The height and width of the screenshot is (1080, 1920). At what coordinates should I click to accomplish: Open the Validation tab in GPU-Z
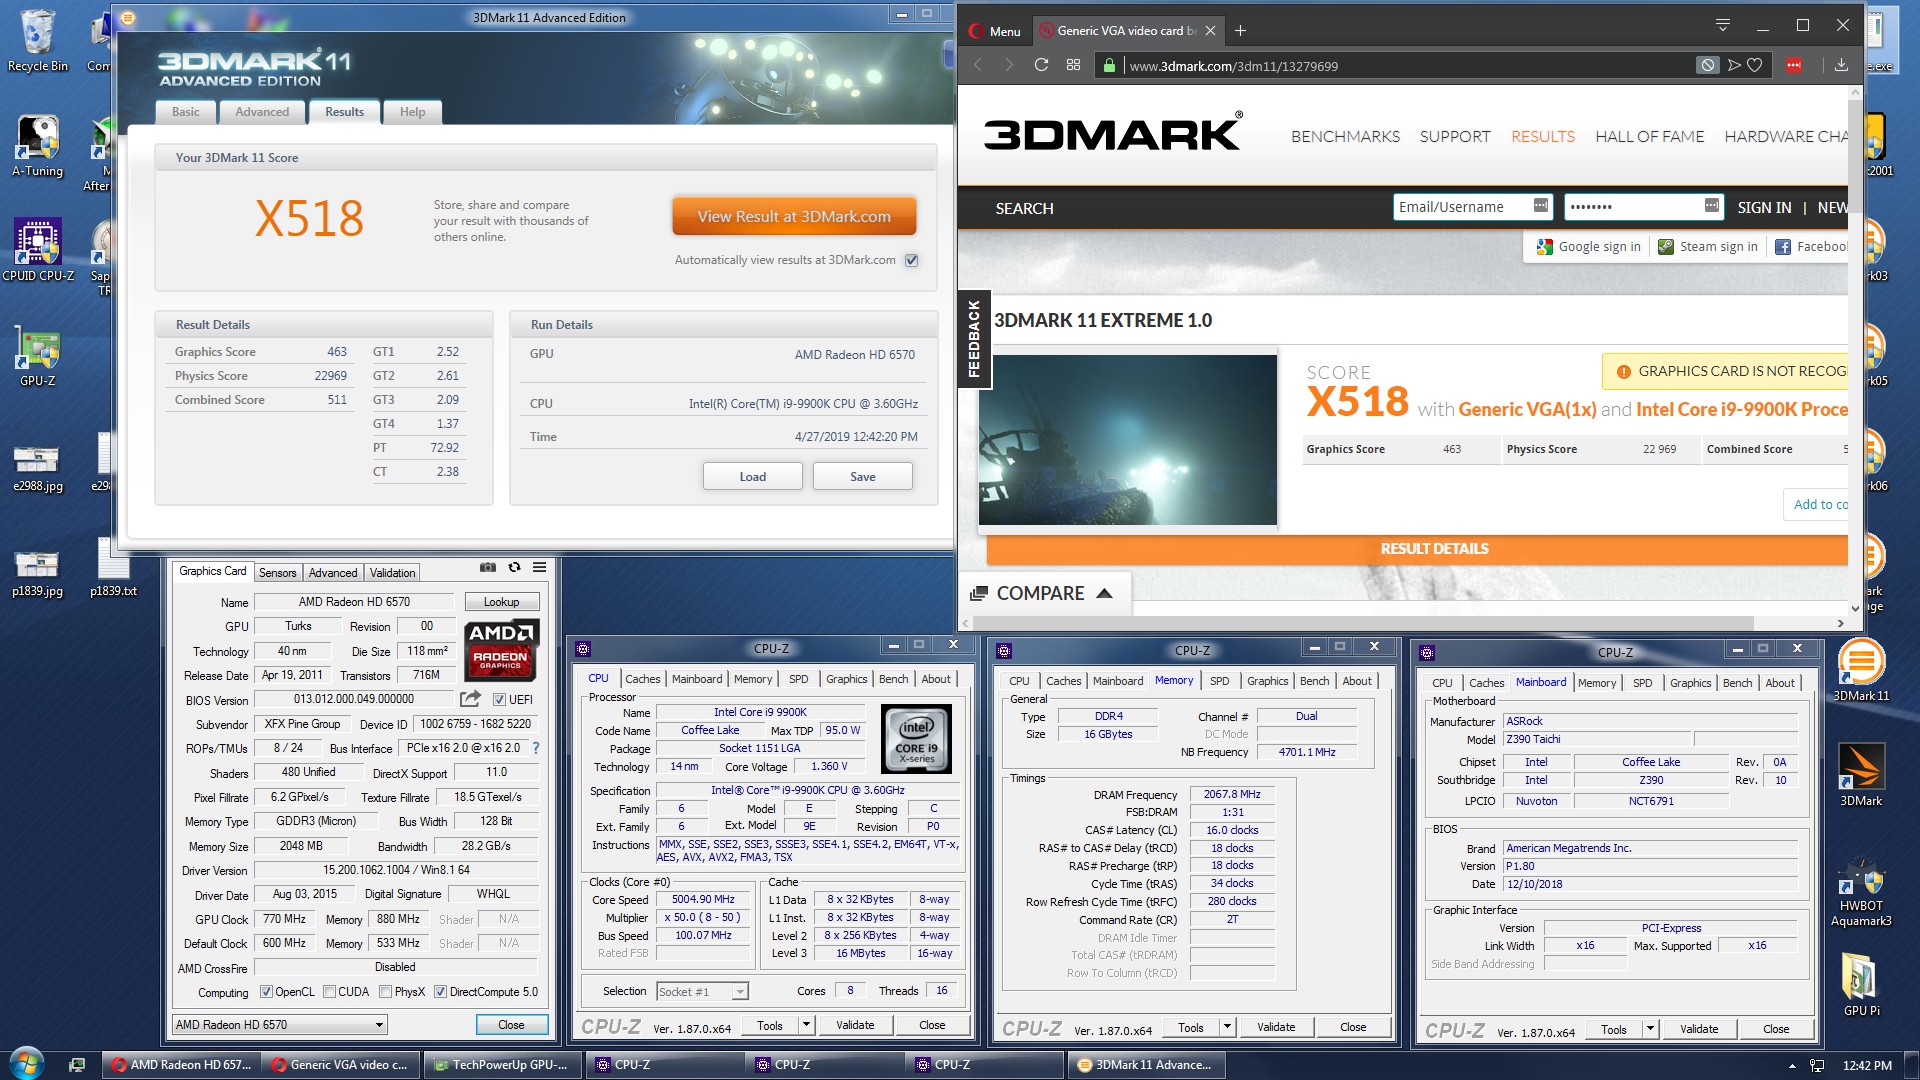coord(392,573)
